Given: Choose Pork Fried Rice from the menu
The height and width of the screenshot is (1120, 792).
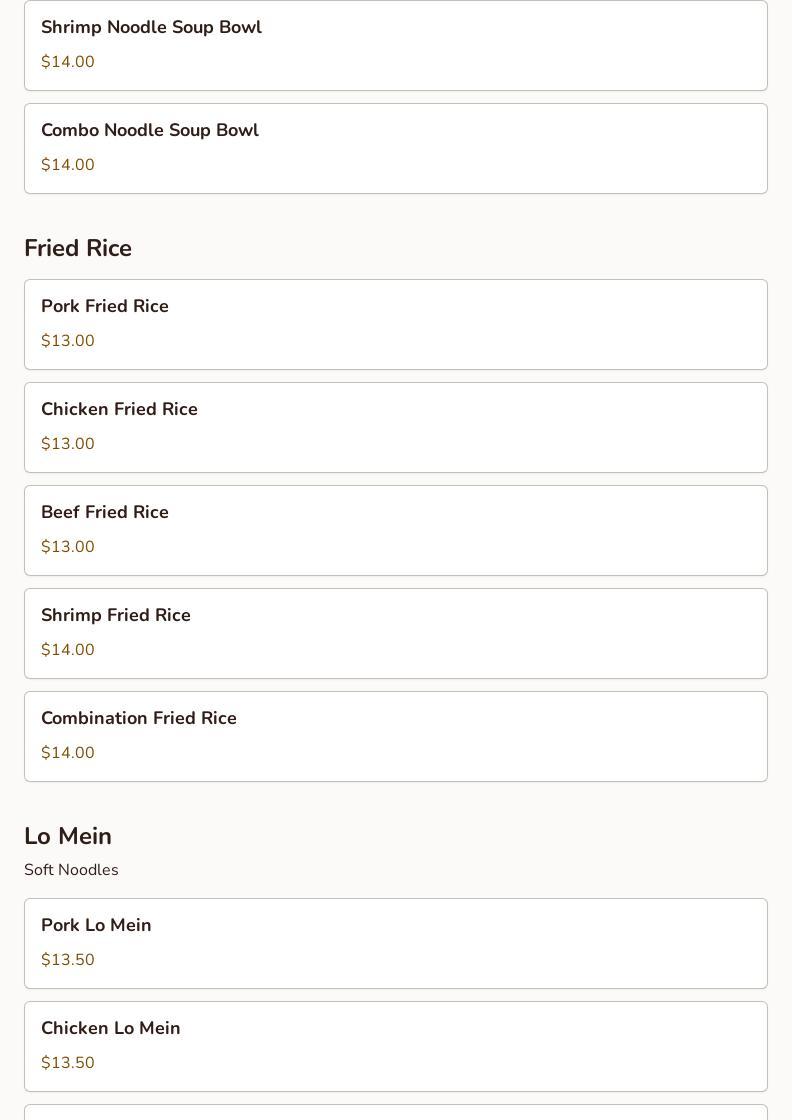Looking at the screenshot, I should coord(395,324).
